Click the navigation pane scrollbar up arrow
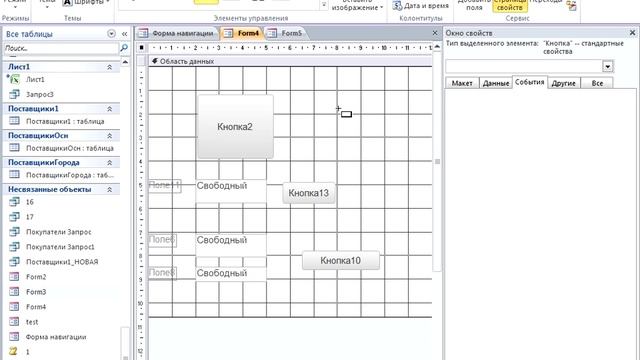This screenshot has width=640, height=360. tap(125, 62)
